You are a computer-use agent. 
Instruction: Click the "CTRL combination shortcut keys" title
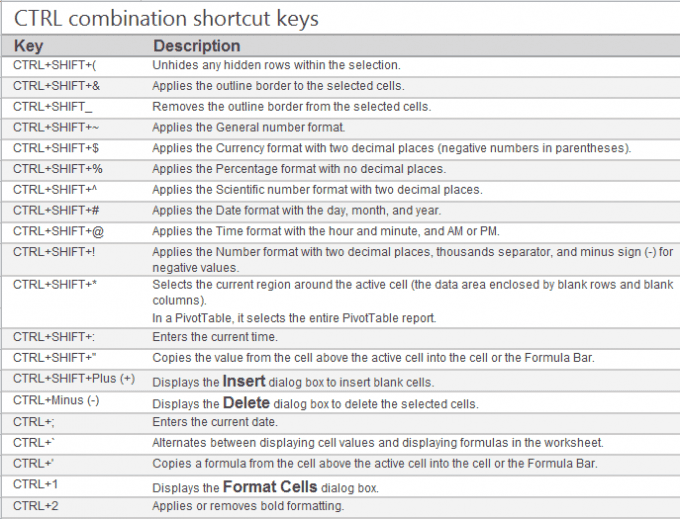click(165, 19)
